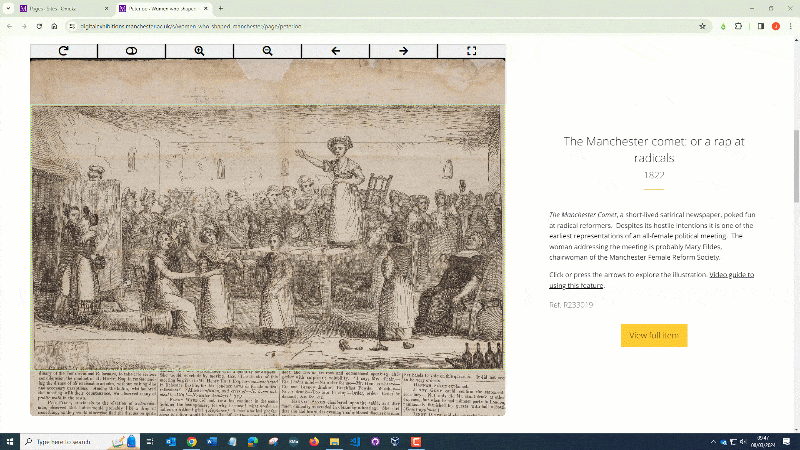Image resolution: width=800 pixels, height=450 pixels.
Task: Open Google Chrome from the taskbar
Action: (x=191, y=442)
